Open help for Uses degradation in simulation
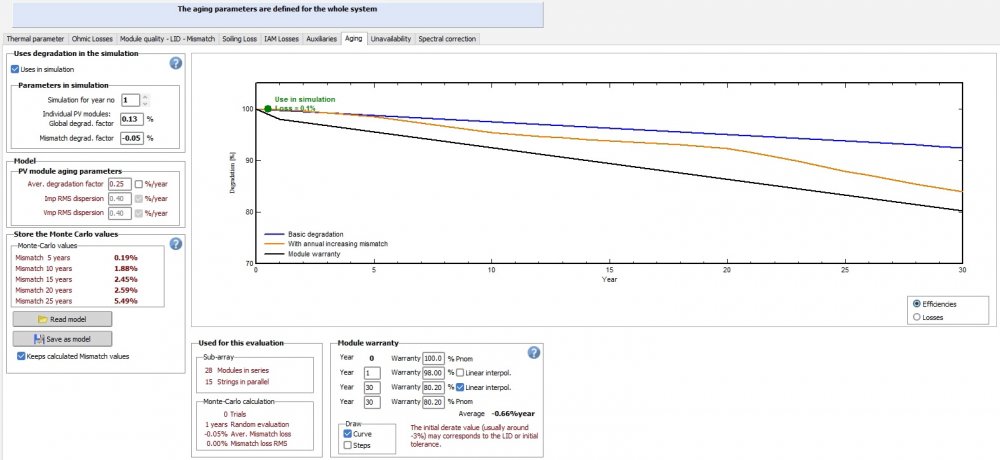 176,63
